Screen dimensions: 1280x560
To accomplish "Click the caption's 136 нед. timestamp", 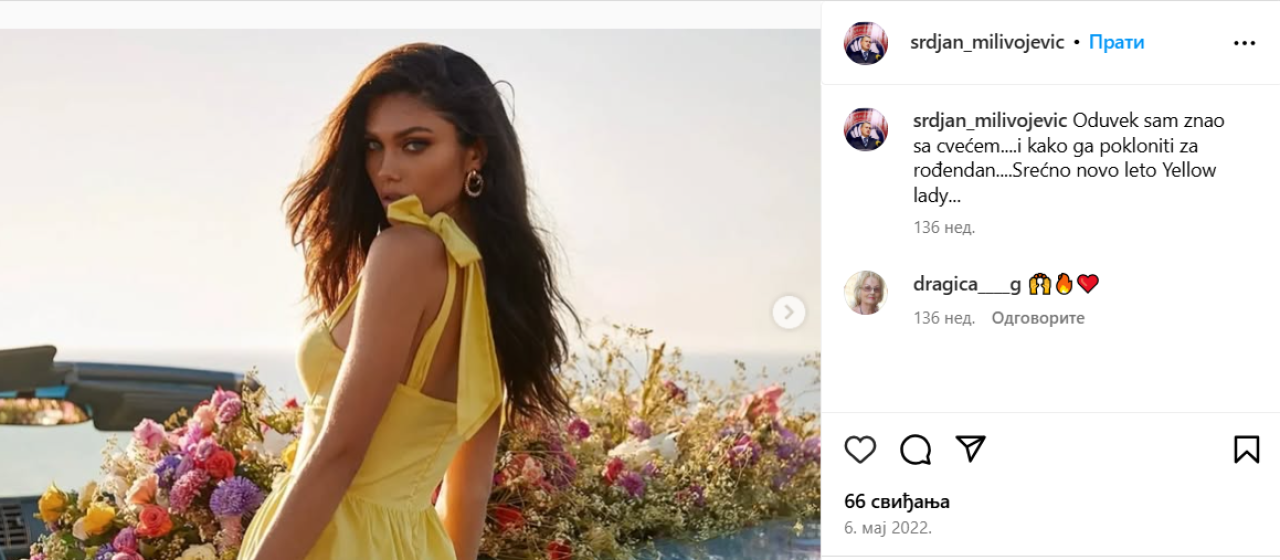I will pos(943,227).
